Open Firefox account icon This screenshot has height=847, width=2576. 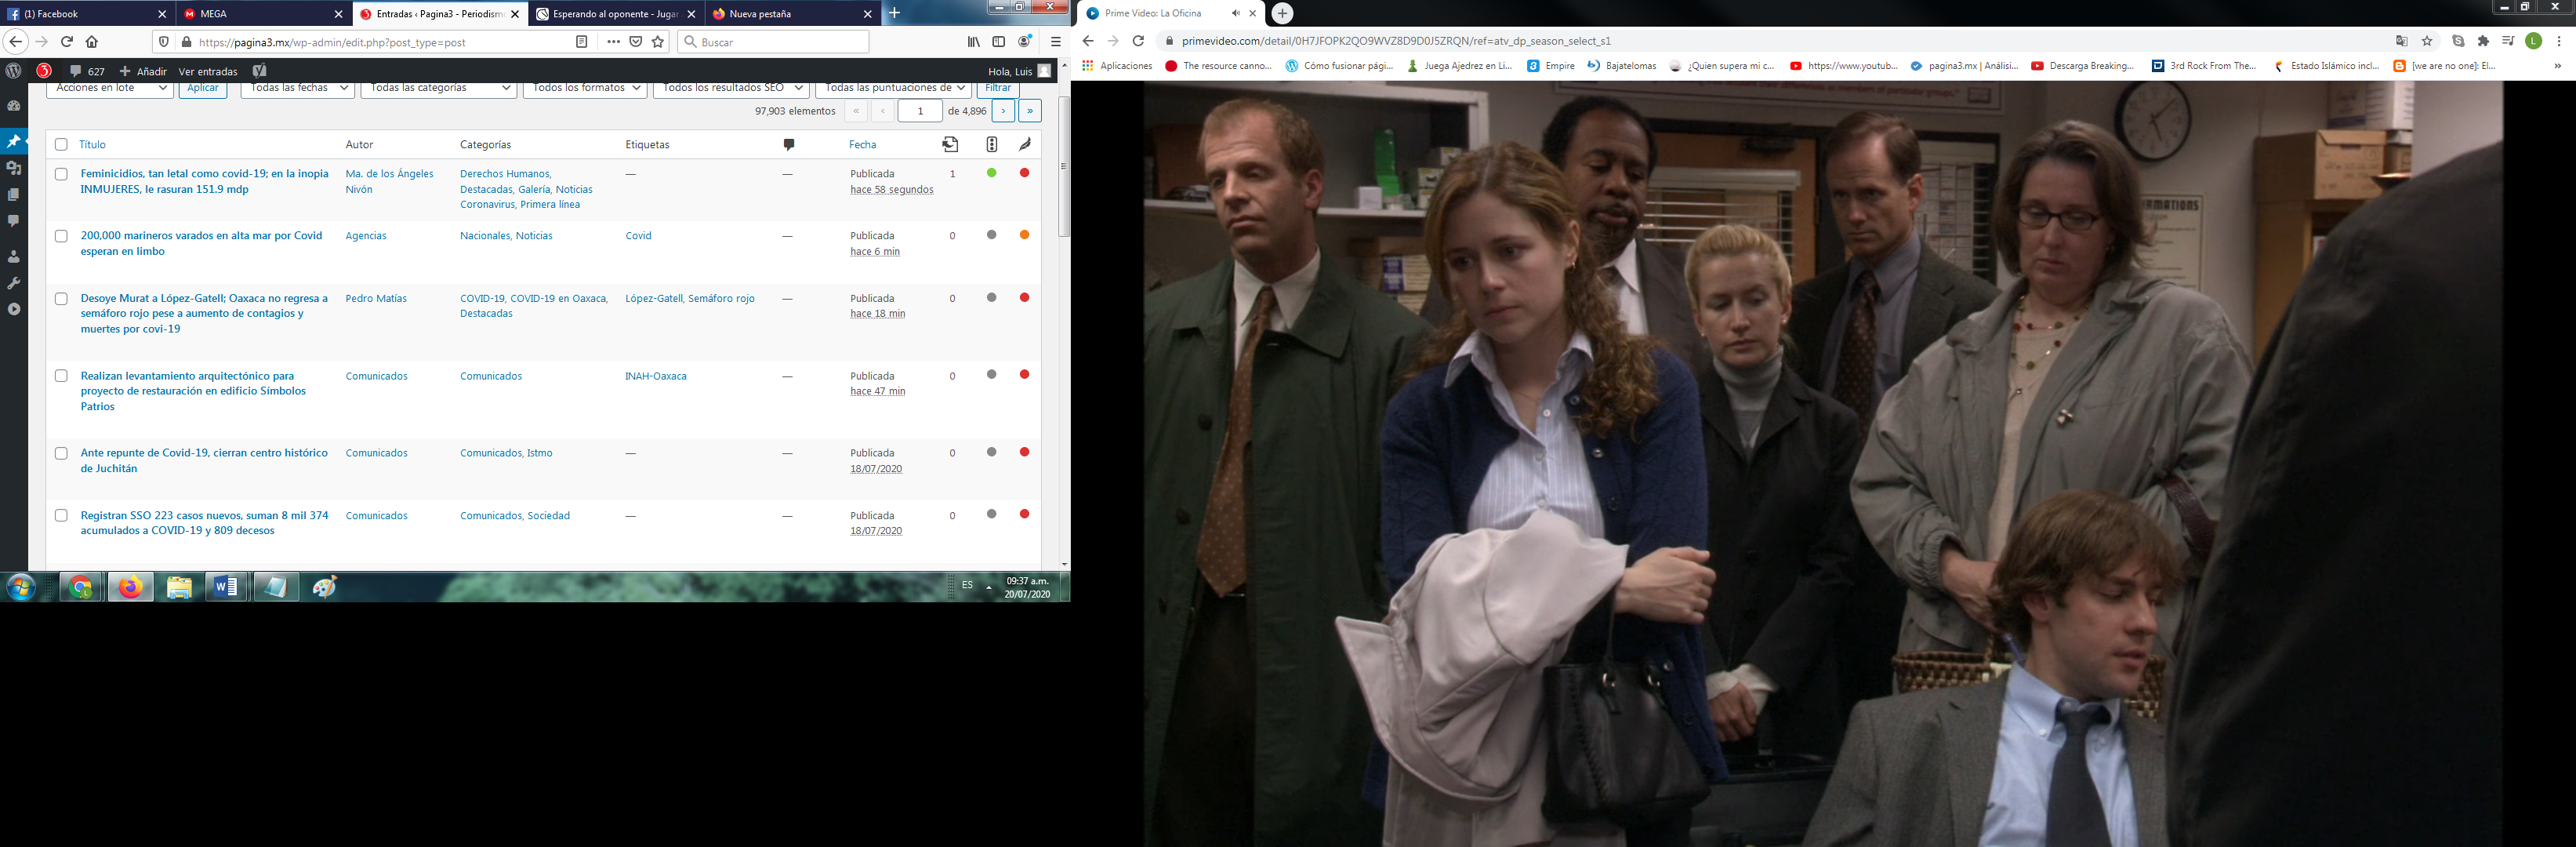click(x=1025, y=42)
